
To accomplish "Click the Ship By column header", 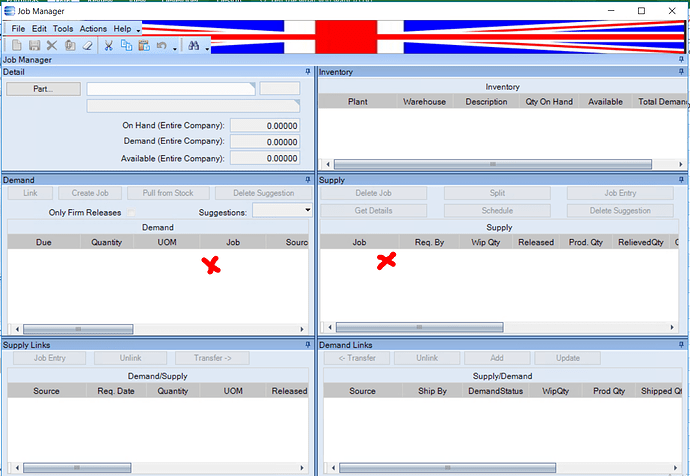I will pyautogui.click(x=432, y=391).
